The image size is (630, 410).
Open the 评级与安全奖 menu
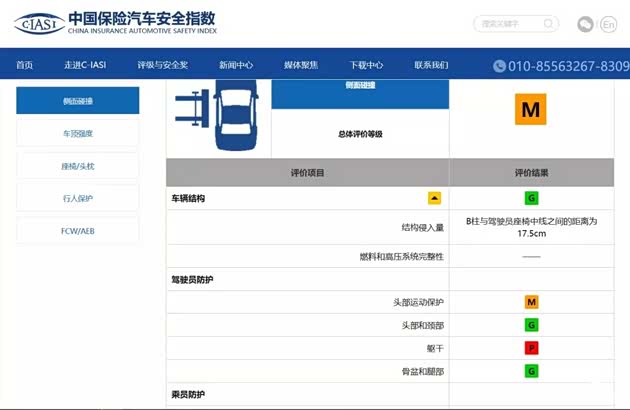163,66
